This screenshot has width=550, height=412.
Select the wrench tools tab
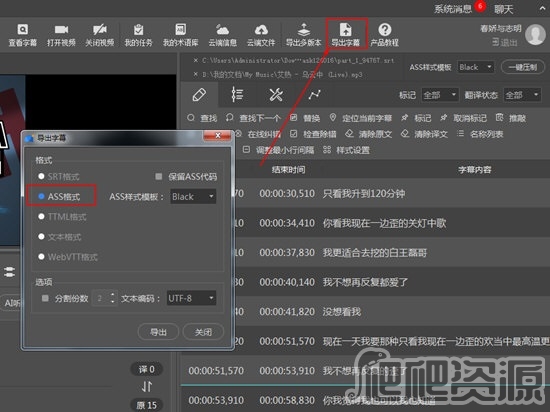coord(276,95)
